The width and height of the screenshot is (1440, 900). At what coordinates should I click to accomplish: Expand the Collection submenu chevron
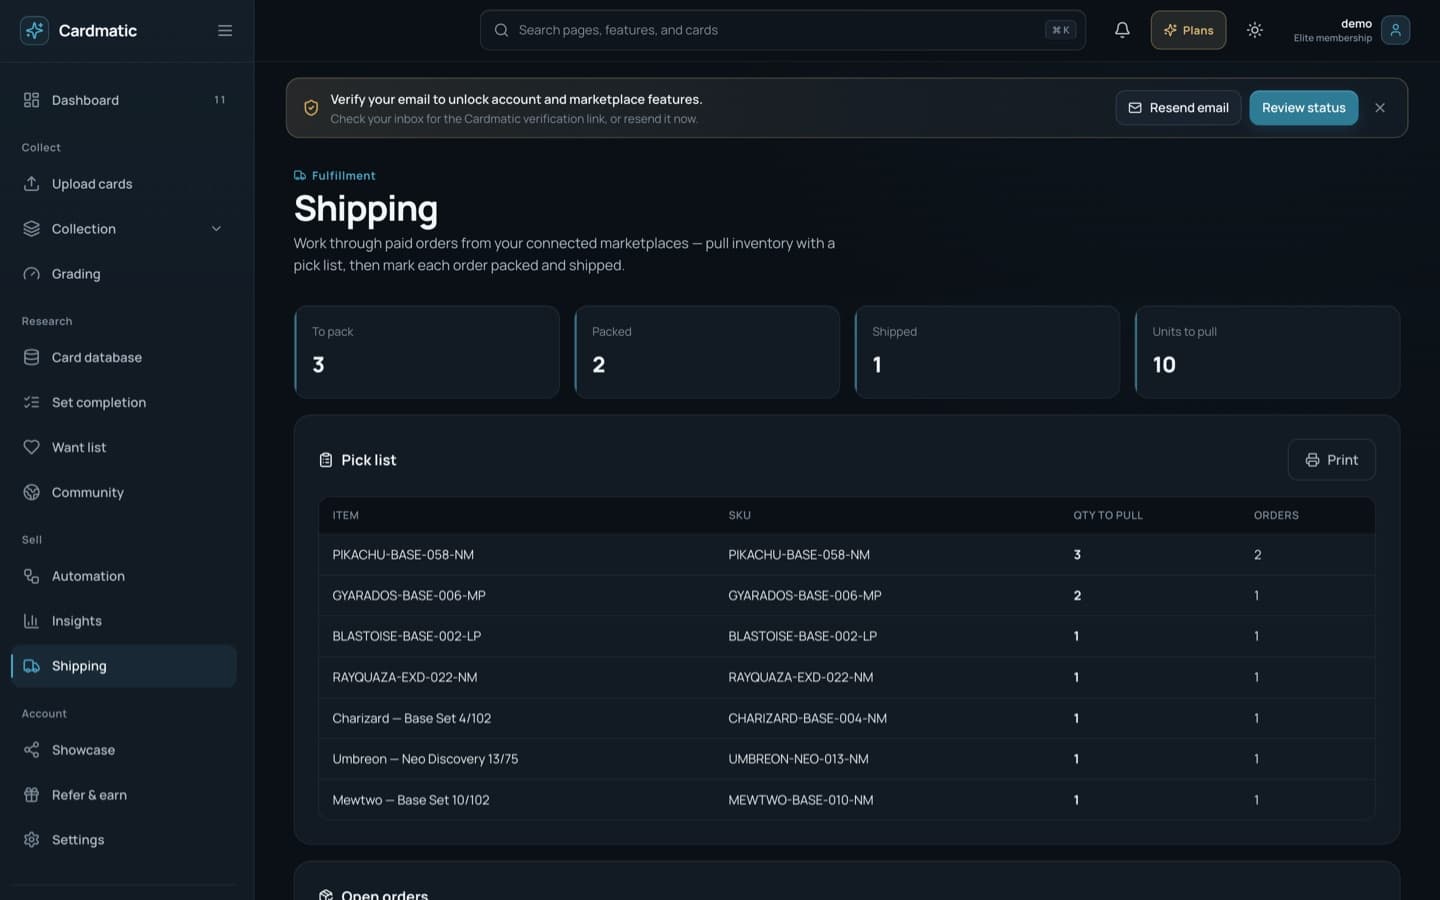216,229
